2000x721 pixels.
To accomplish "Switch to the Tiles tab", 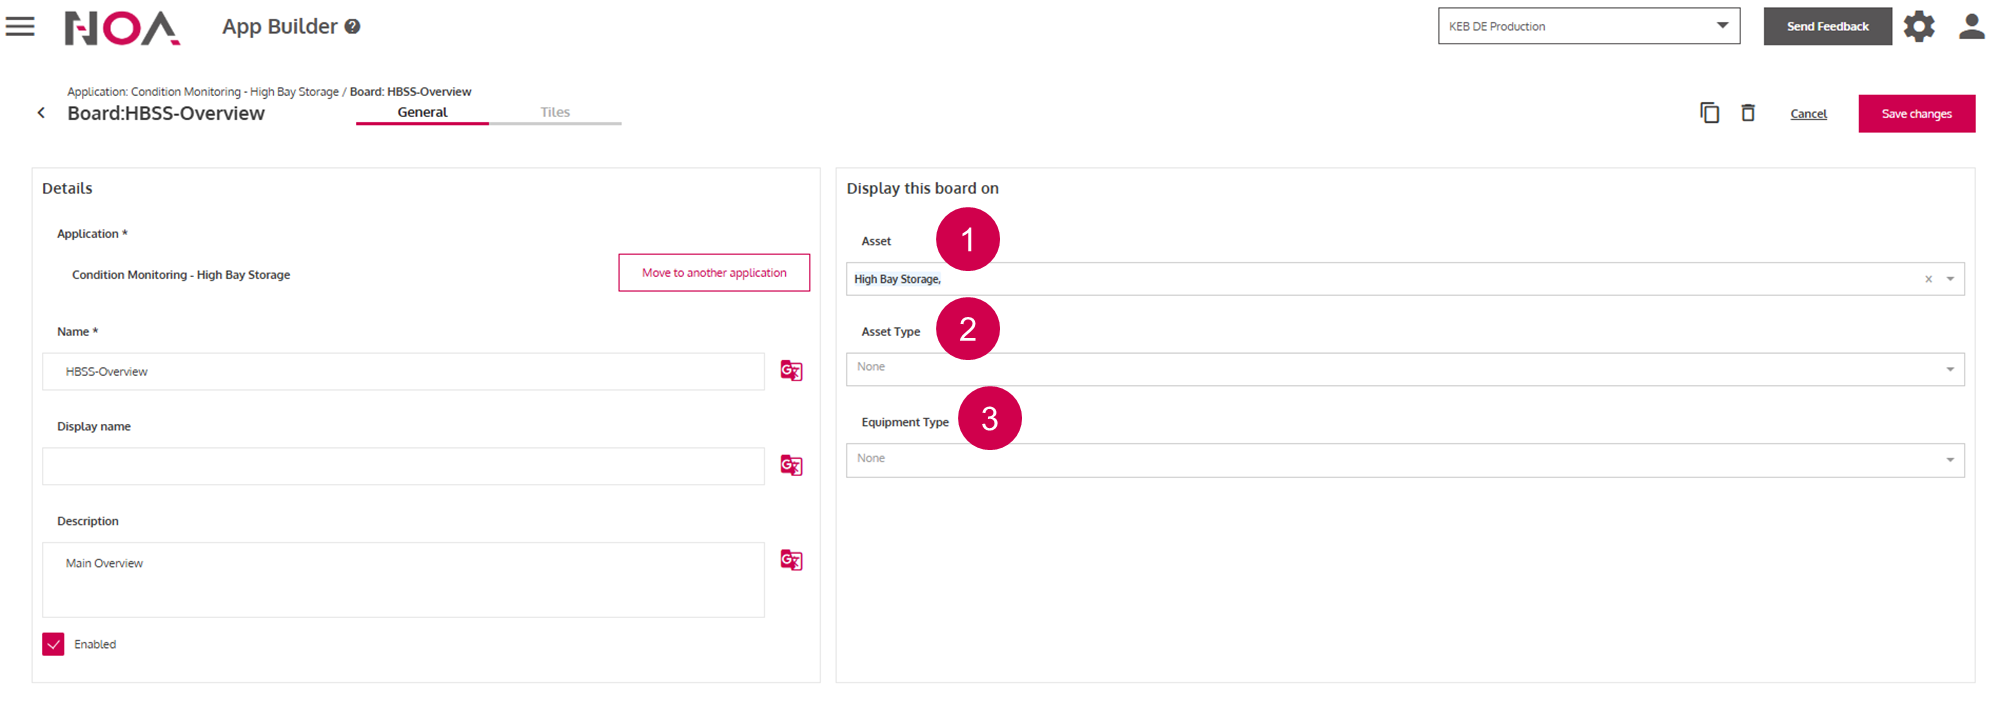I will pyautogui.click(x=555, y=112).
